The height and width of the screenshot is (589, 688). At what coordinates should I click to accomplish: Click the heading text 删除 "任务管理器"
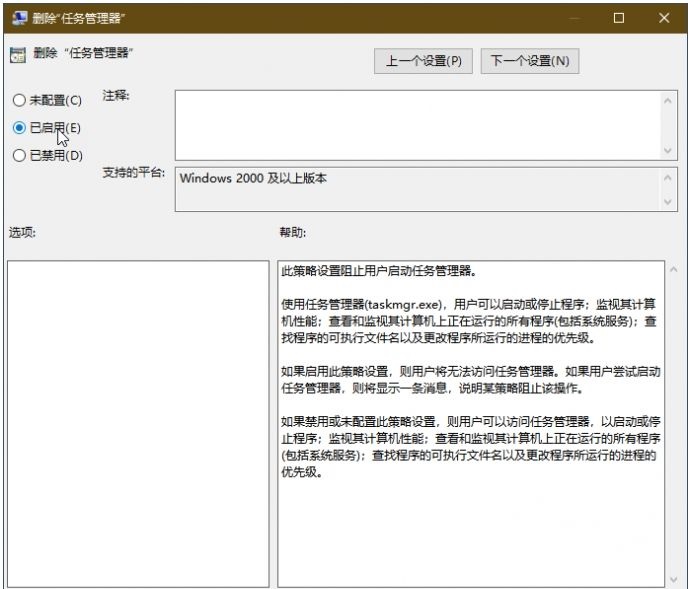pos(83,54)
